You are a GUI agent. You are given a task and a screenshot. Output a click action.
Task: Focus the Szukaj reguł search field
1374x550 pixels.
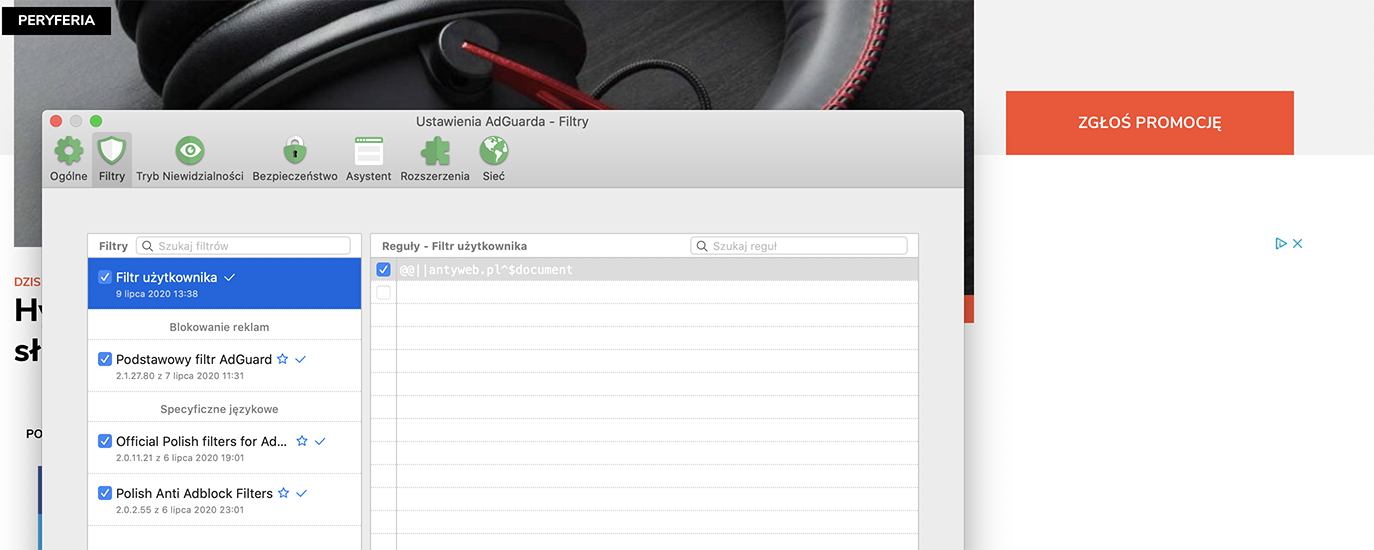(x=799, y=246)
